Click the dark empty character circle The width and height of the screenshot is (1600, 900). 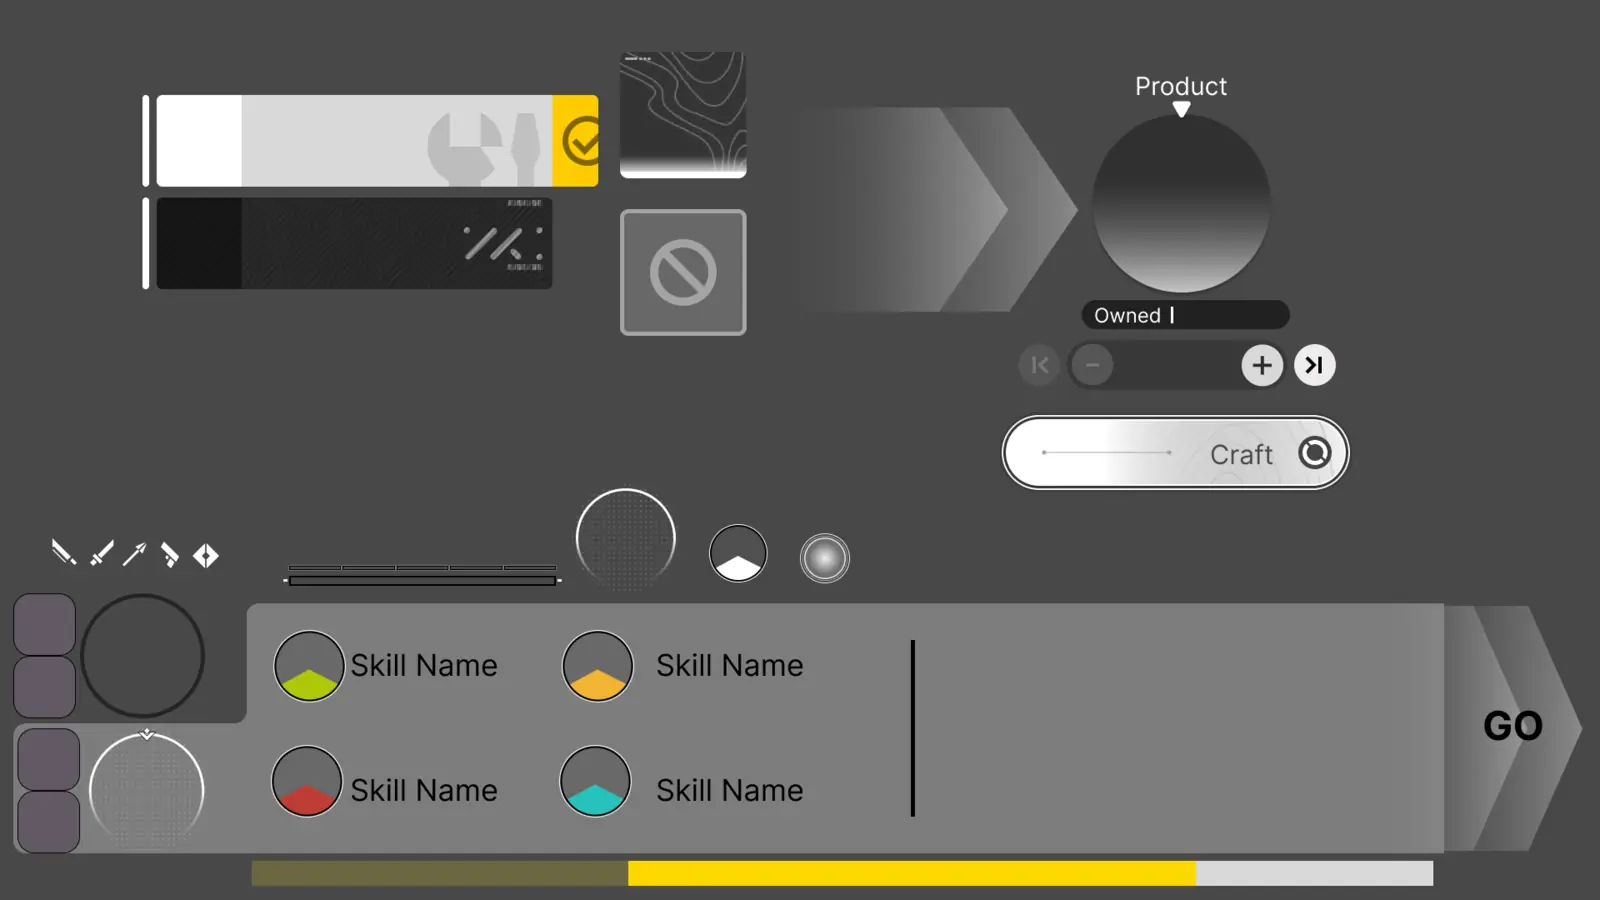tap(142, 656)
